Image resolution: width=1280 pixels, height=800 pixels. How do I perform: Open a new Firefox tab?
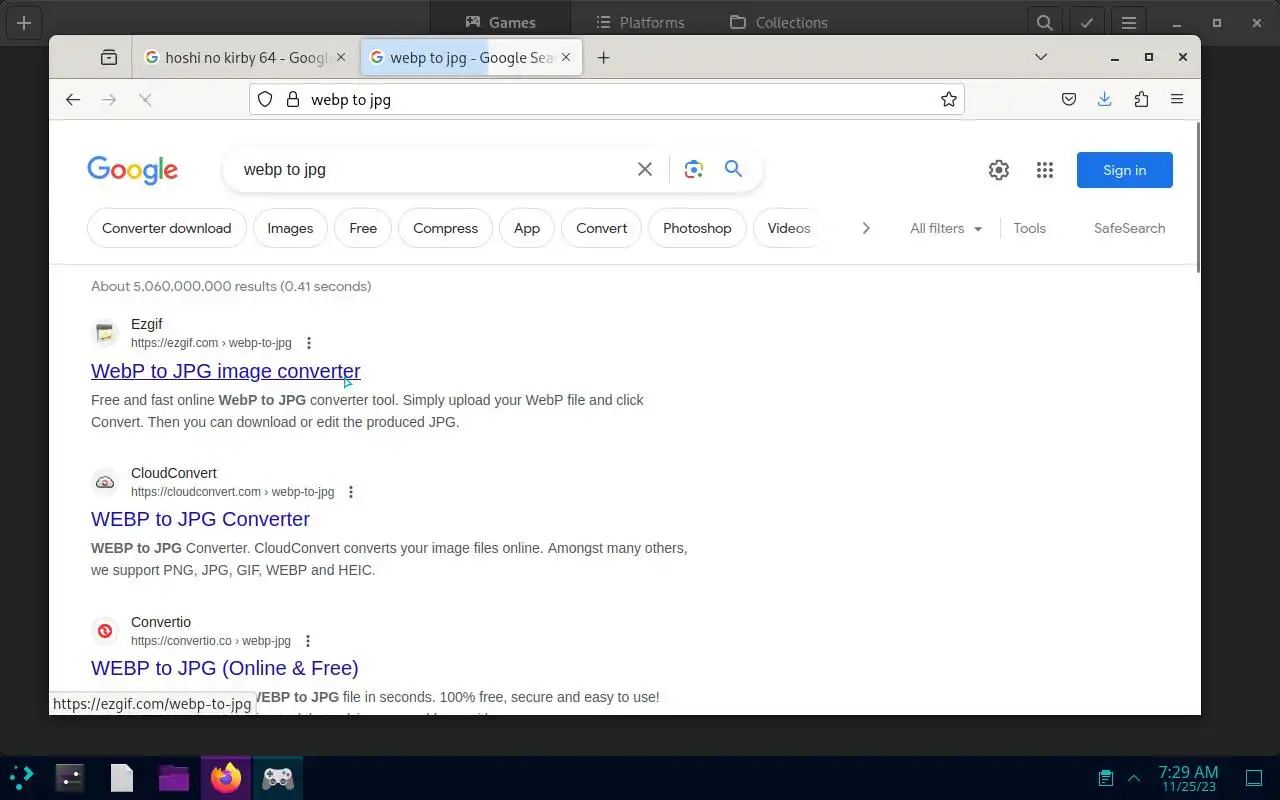click(603, 57)
